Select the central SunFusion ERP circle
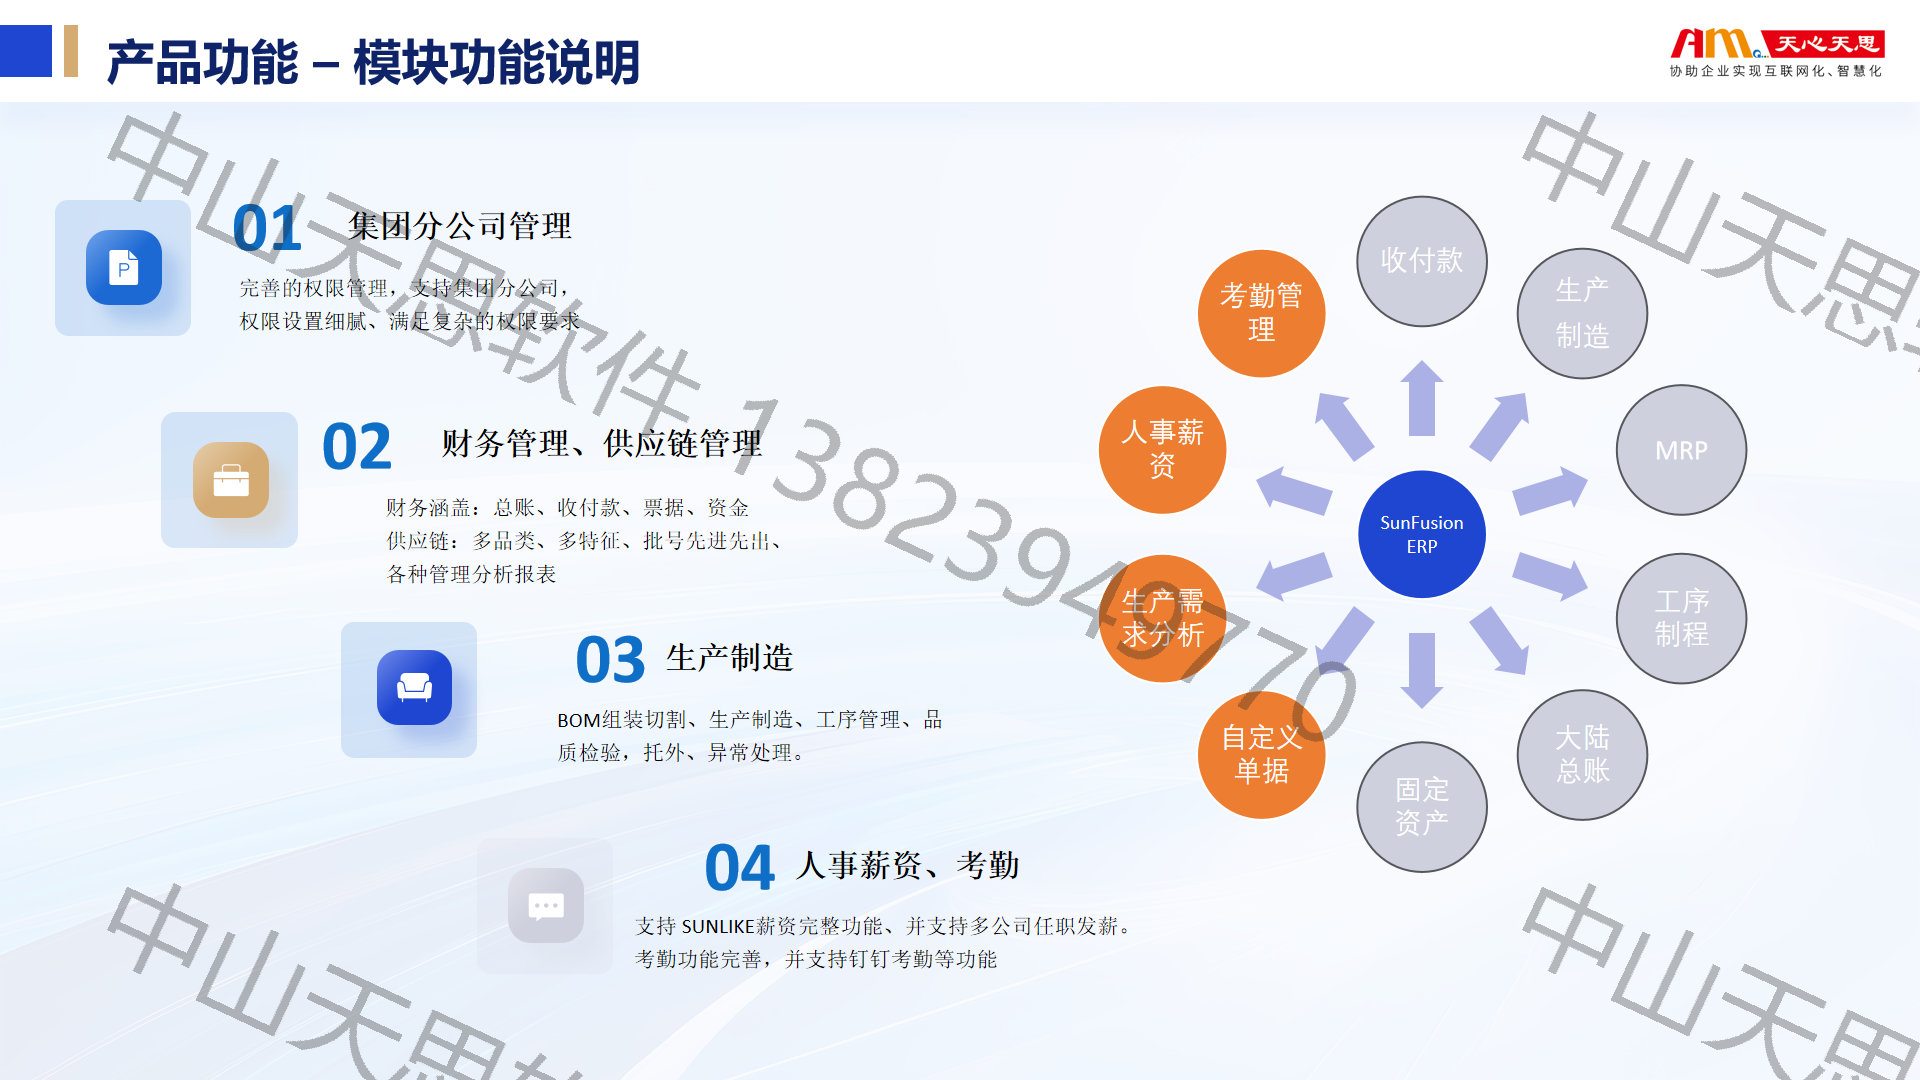 point(1421,534)
